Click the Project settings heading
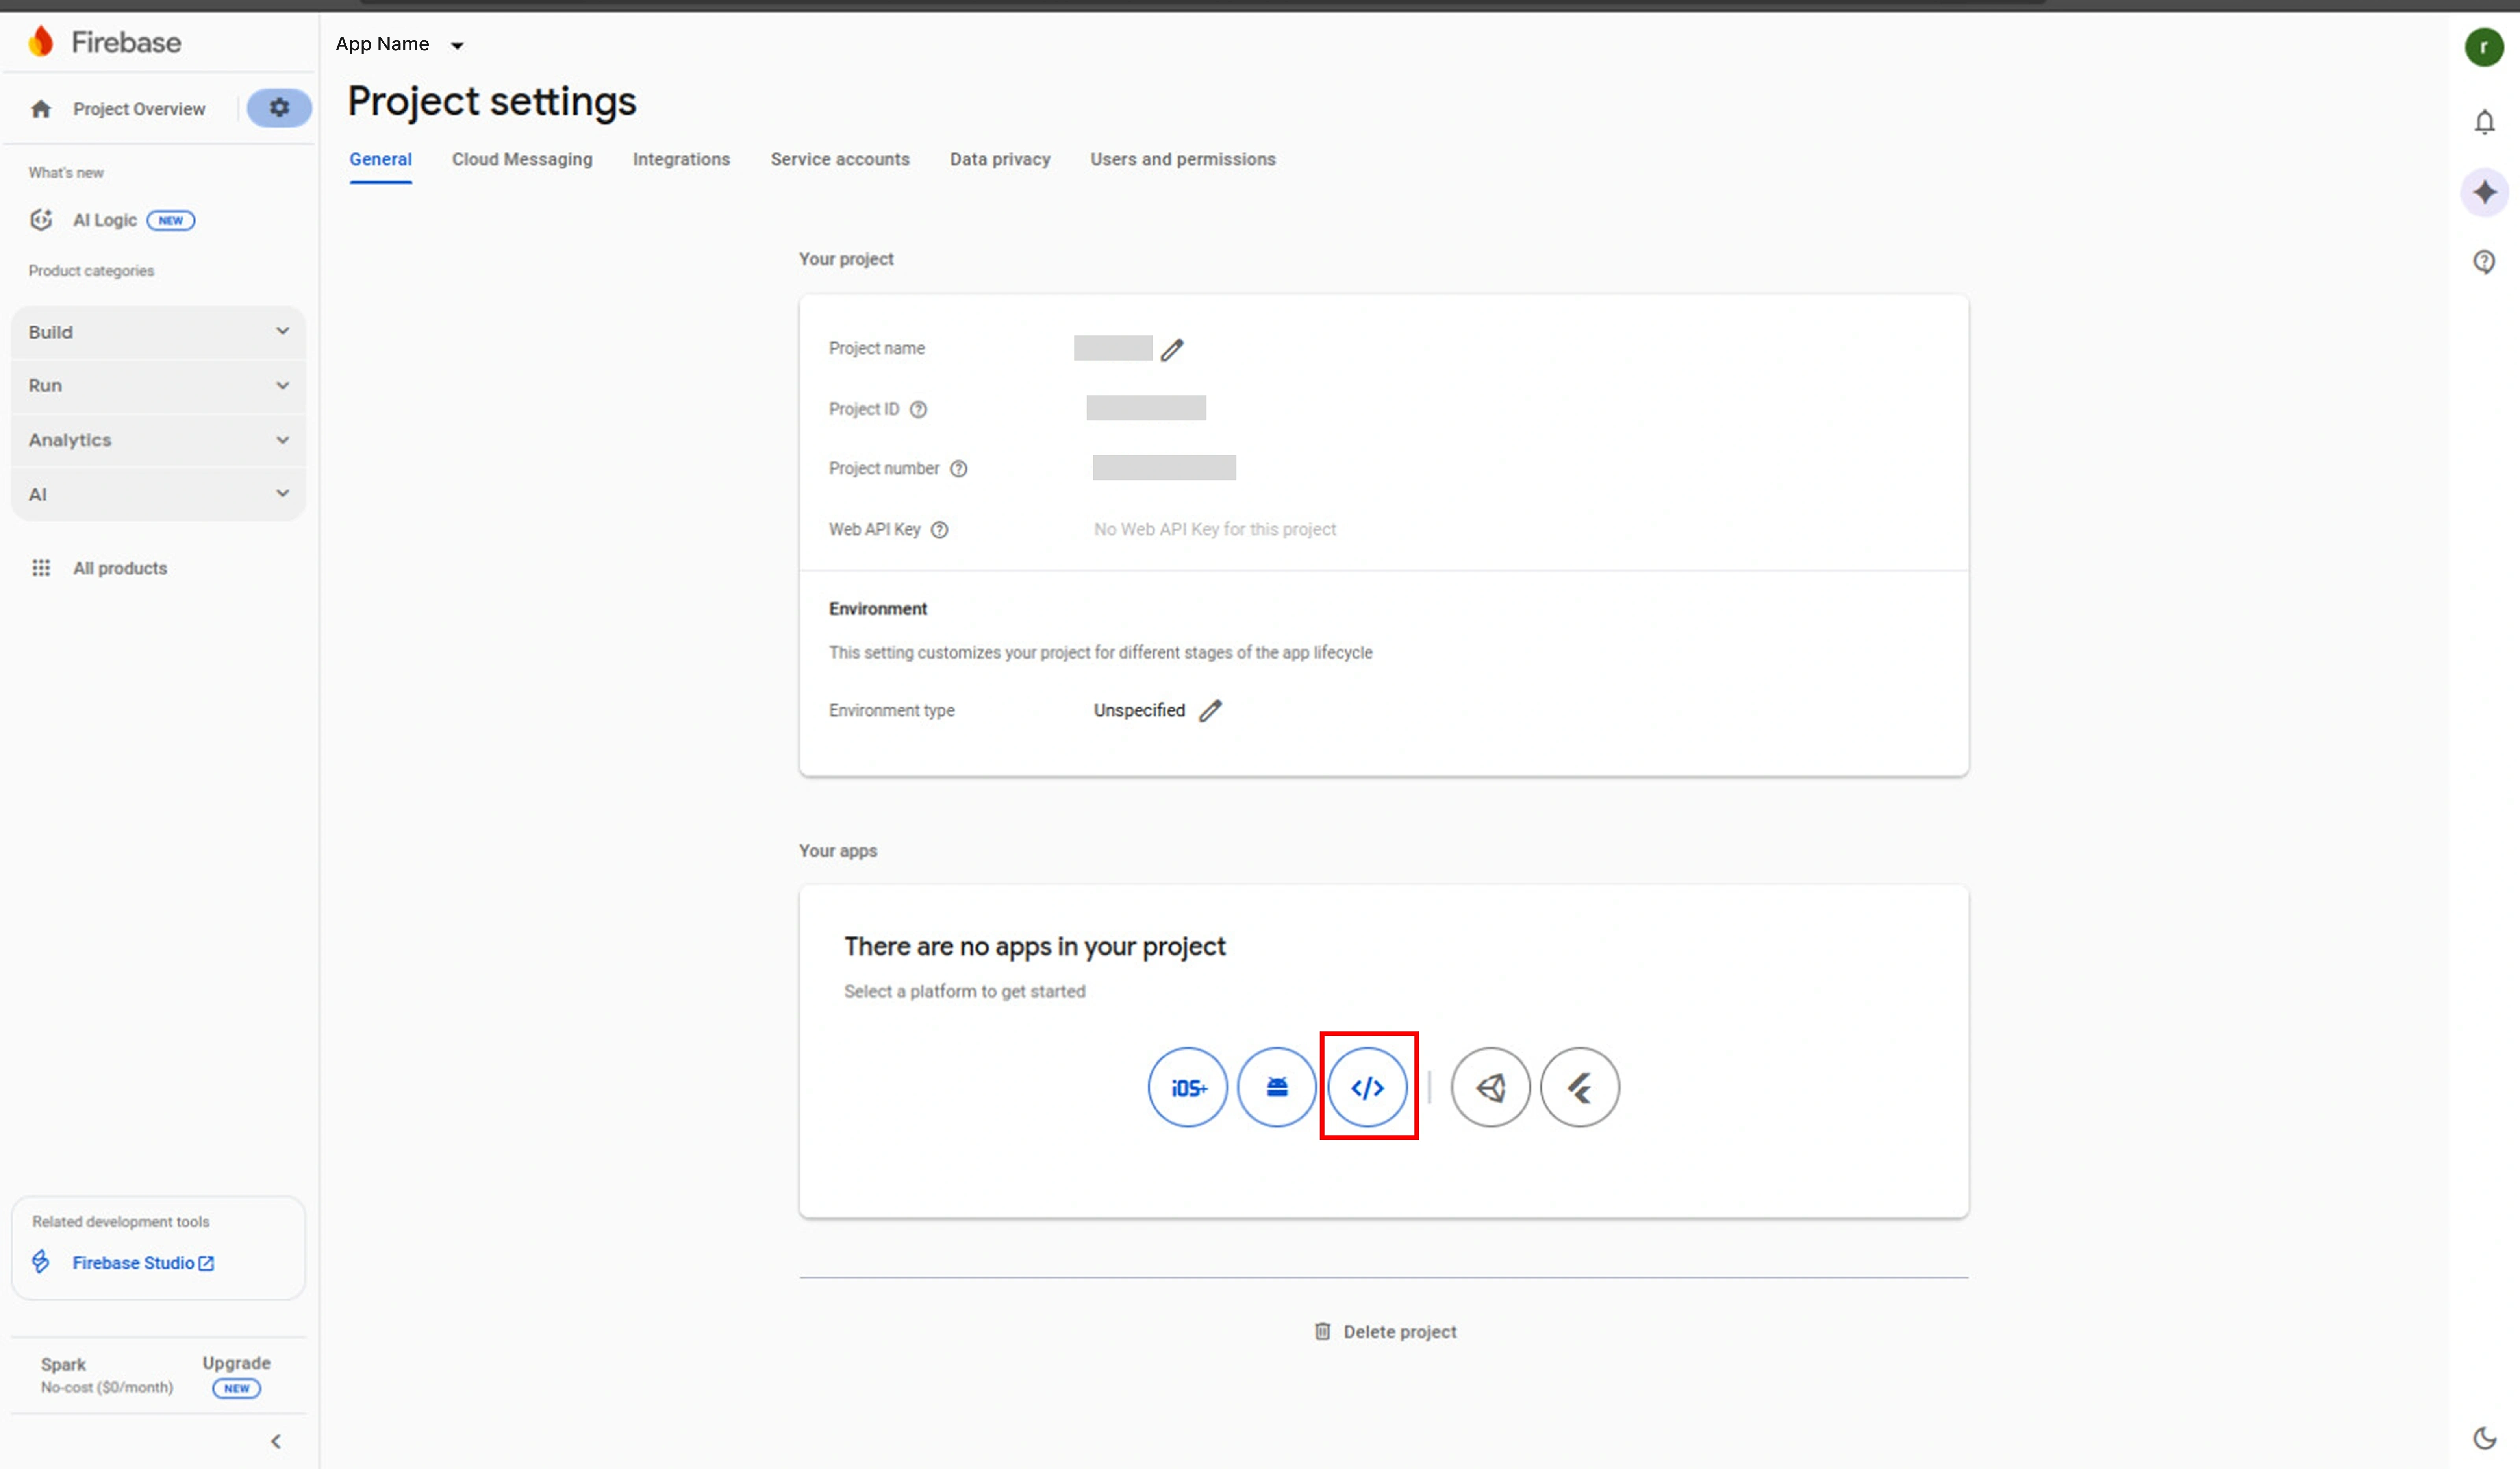Image resolution: width=2520 pixels, height=1469 pixels. coord(492,101)
